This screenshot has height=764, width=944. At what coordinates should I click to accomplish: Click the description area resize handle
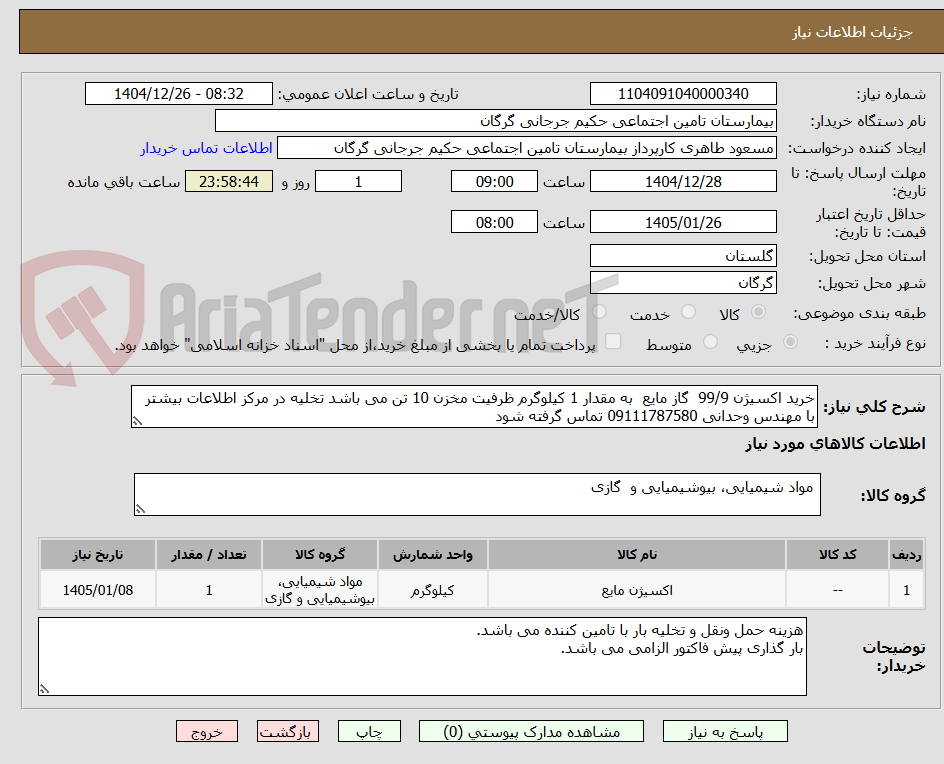137,421
